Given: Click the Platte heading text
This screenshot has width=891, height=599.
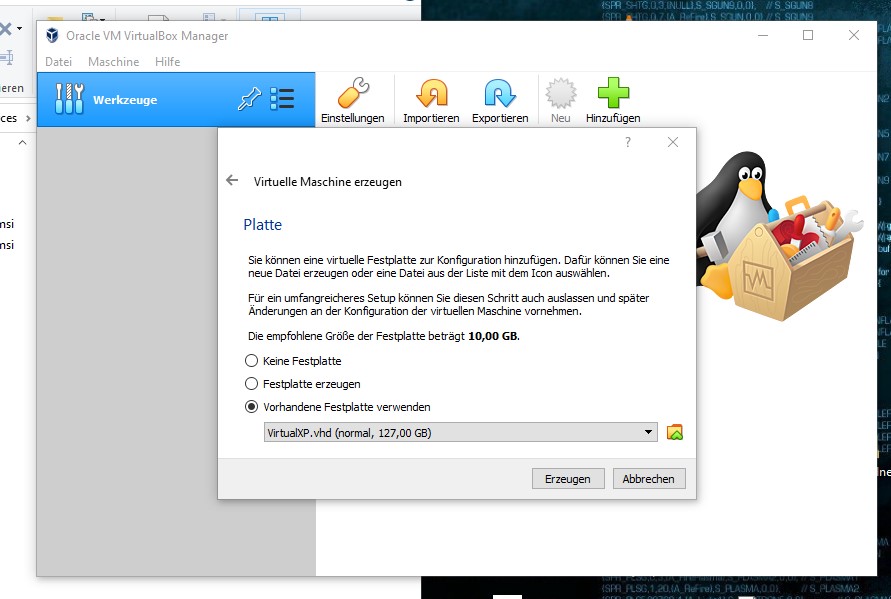Looking at the screenshot, I should (263, 224).
